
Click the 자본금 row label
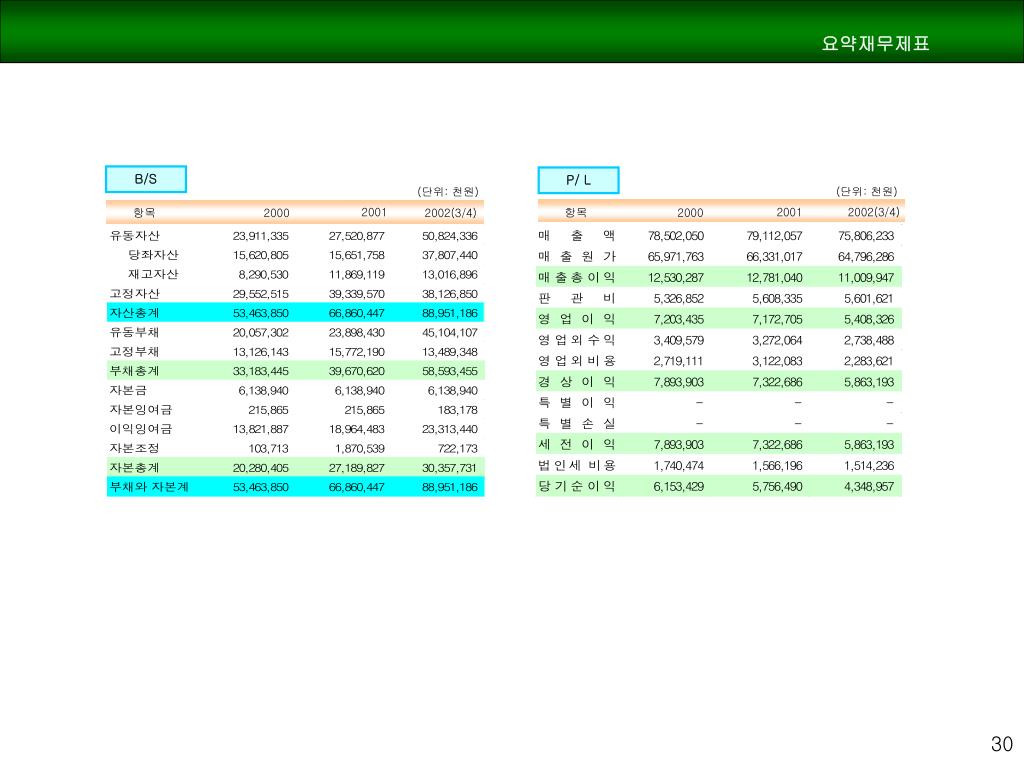tap(128, 391)
